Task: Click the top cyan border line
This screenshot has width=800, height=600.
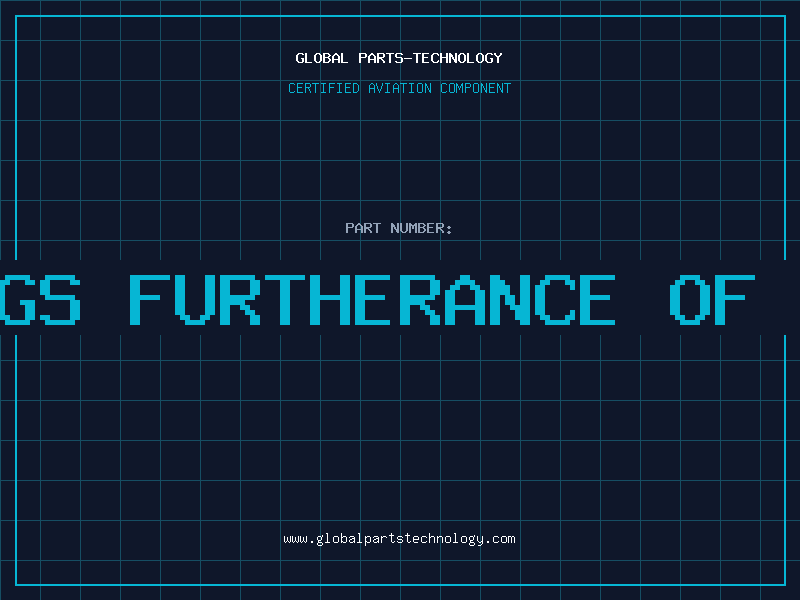Action: 401,16
